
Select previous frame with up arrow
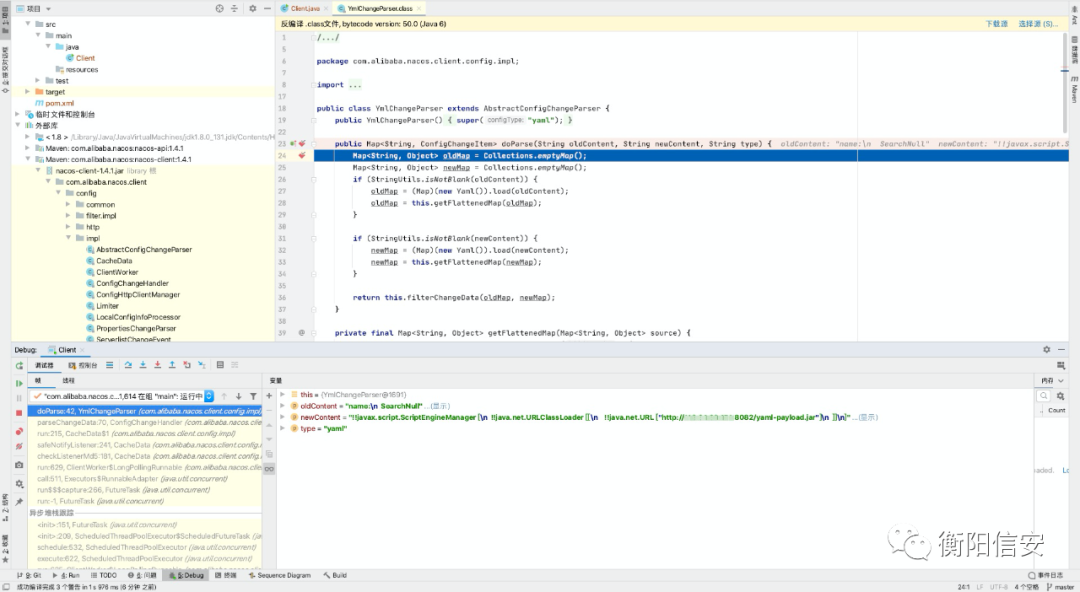224,396
